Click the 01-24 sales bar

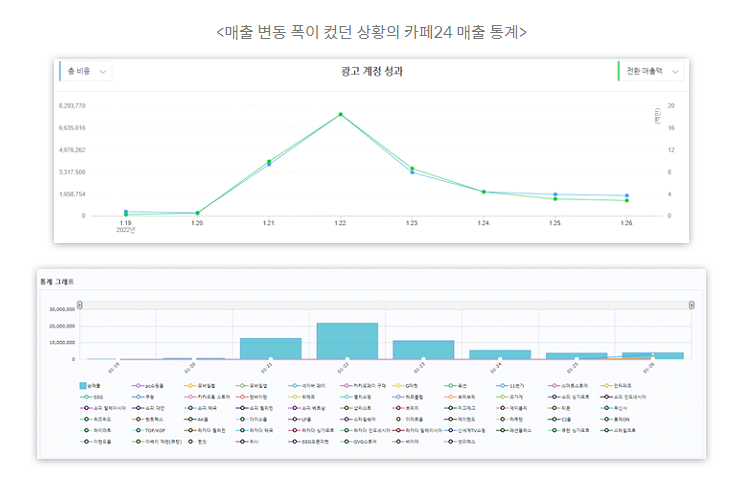pos(500,355)
